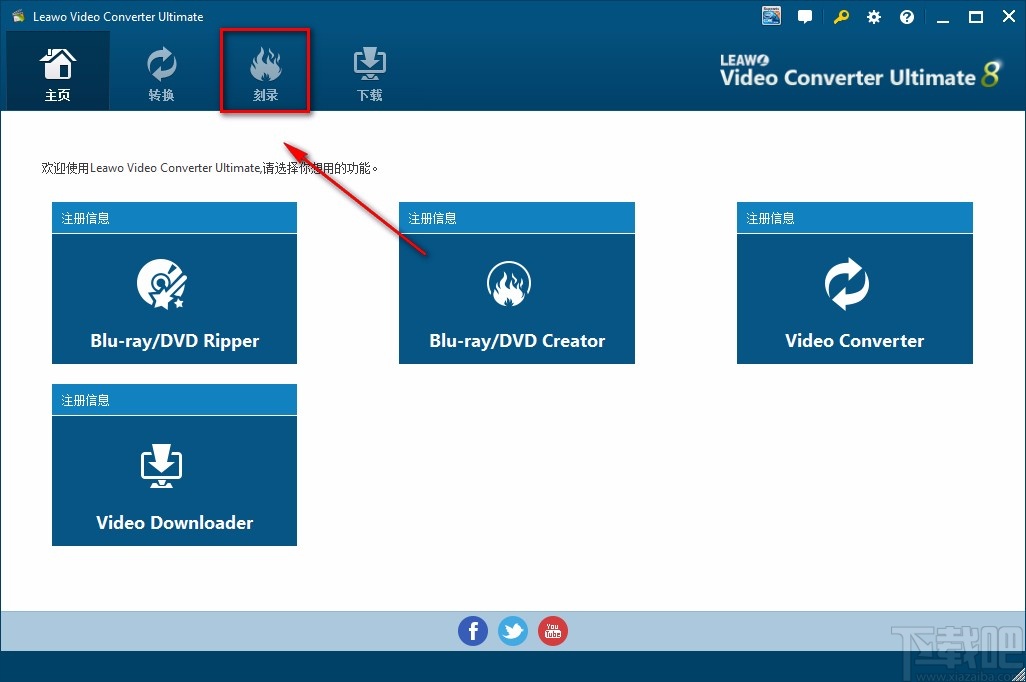Viewport: 1026px width, 682px height.
Task: Visit Leawo's Facebook page
Action: point(472,630)
